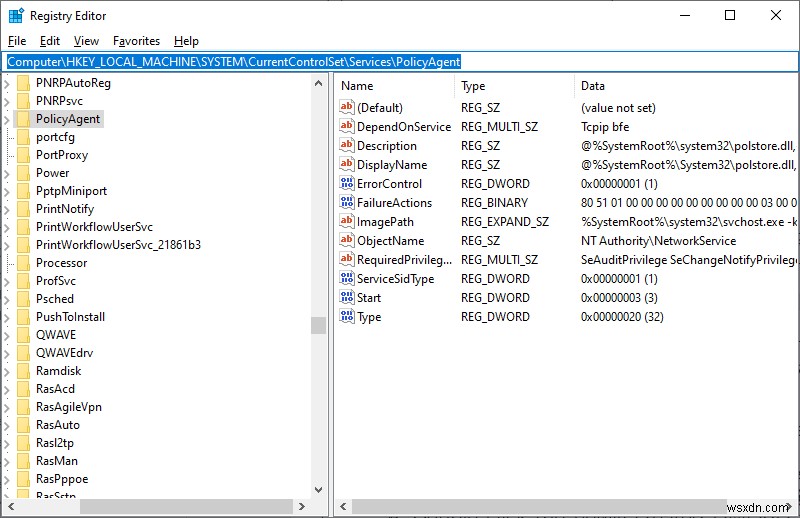Click the Power folder icon

(x=23, y=173)
